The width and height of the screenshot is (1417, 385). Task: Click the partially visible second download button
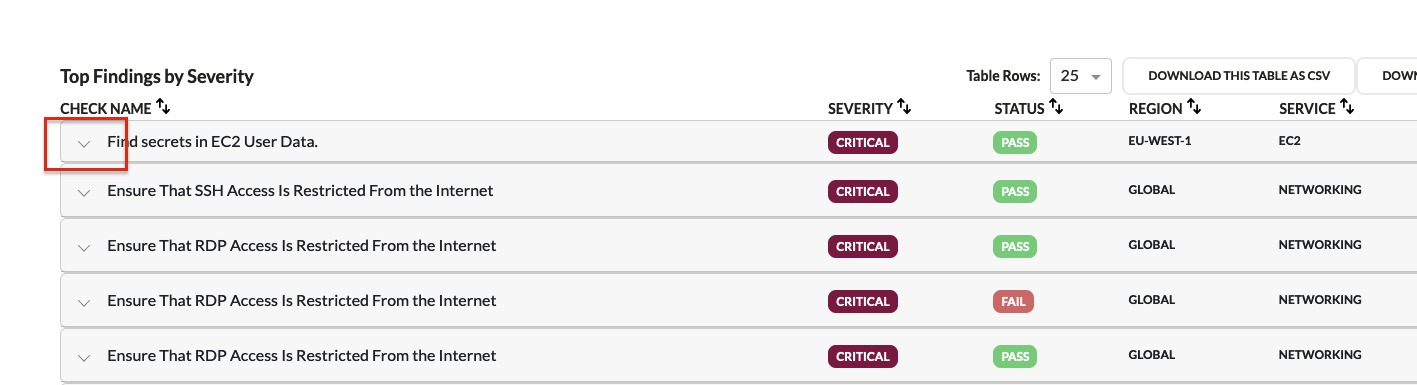pyautogui.click(x=1388, y=76)
